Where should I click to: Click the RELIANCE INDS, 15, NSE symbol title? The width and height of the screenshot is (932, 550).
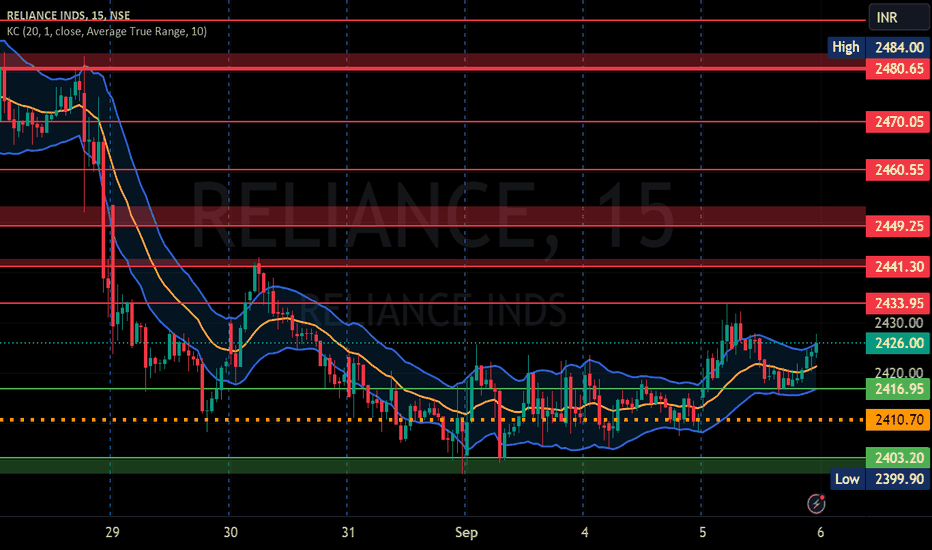[x=68, y=15]
